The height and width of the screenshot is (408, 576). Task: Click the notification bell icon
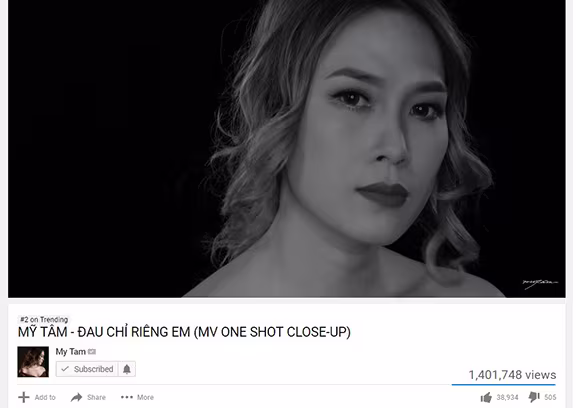127,369
